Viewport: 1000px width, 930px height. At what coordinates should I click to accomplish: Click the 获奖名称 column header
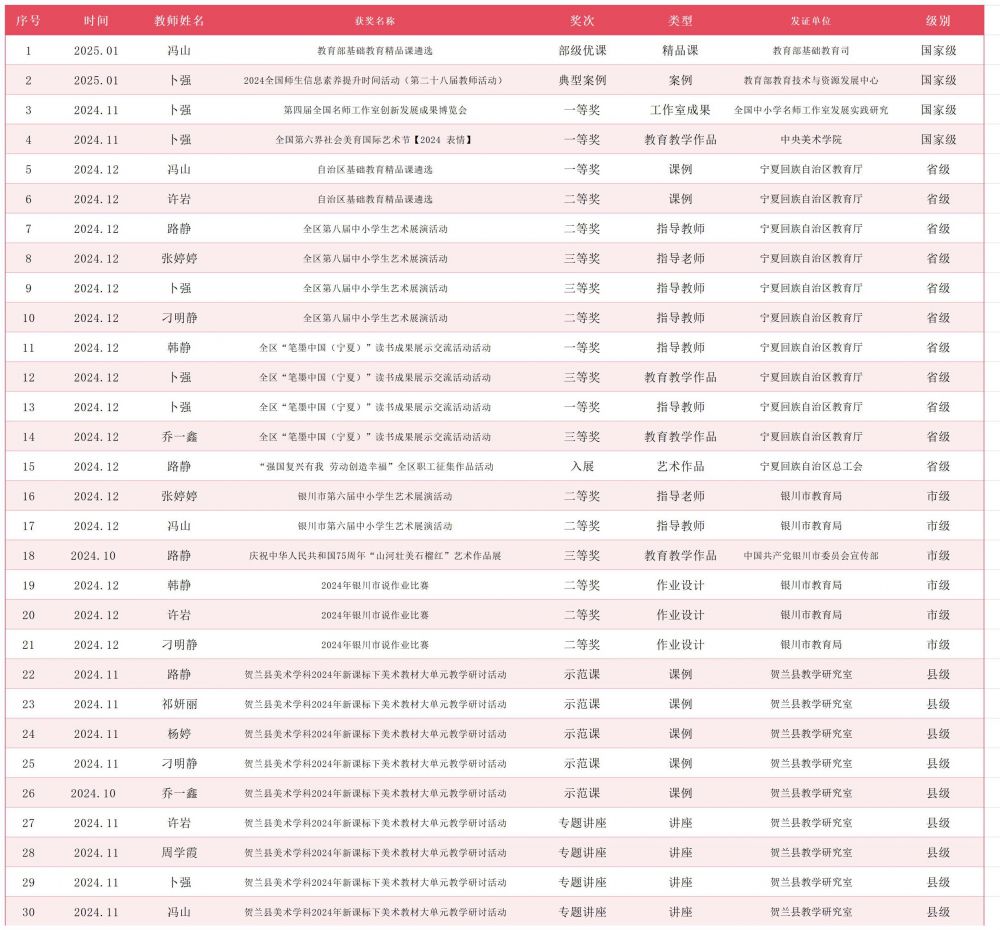pos(375,21)
